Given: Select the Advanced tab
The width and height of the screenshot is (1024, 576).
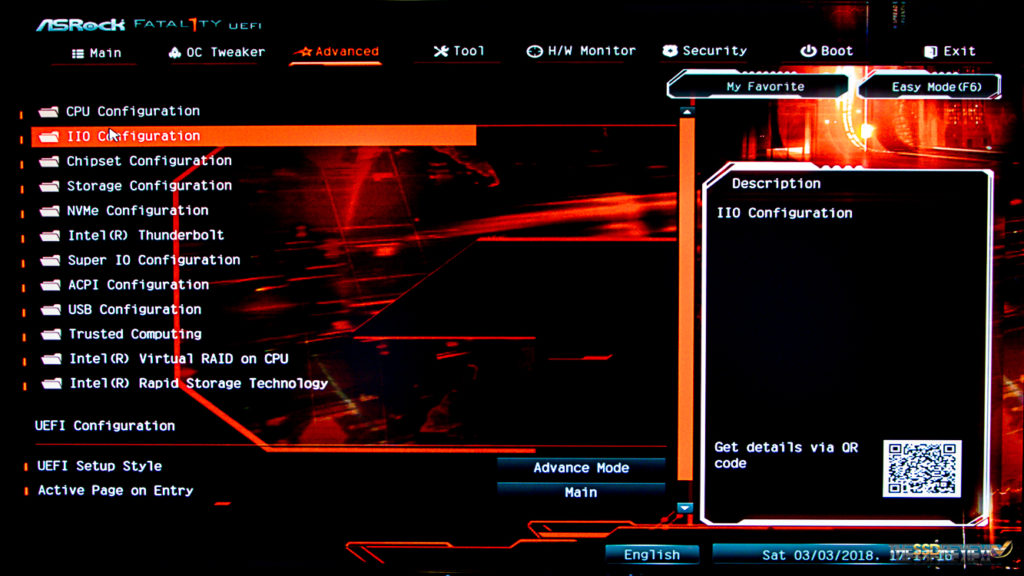Looking at the screenshot, I should click(338, 52).
